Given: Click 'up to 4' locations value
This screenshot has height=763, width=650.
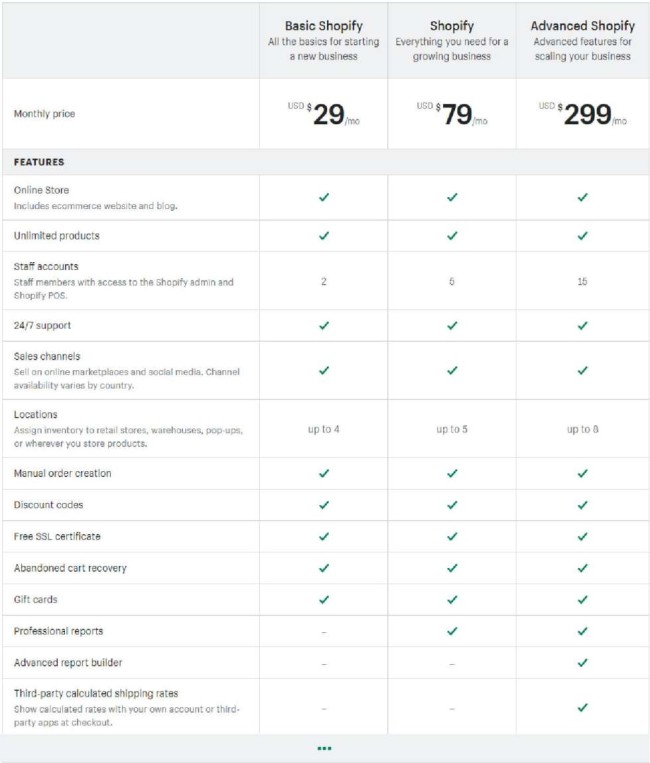Looking at the screenshot, I should (x=323, y=429).
